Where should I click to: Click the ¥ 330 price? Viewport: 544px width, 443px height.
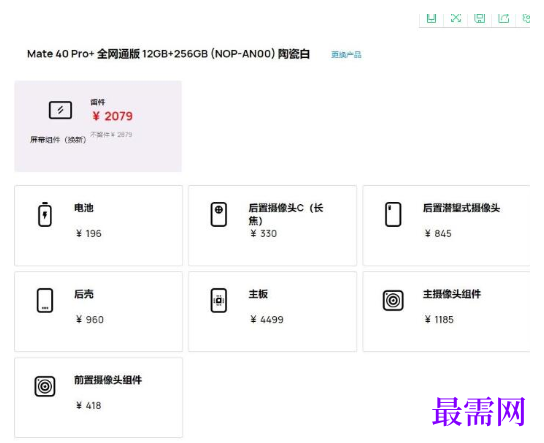[263, 233]
